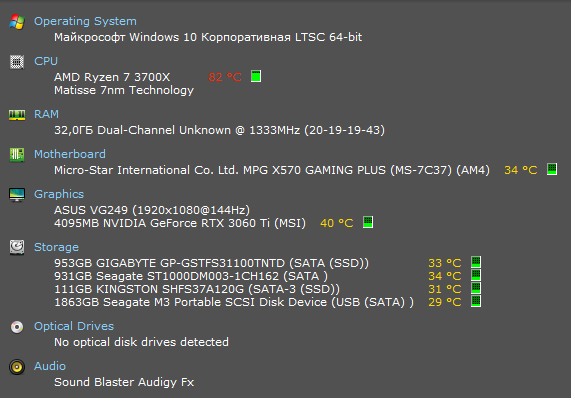
Task: Click the Operating System Windows flag icon
Action: click(17, 21)
